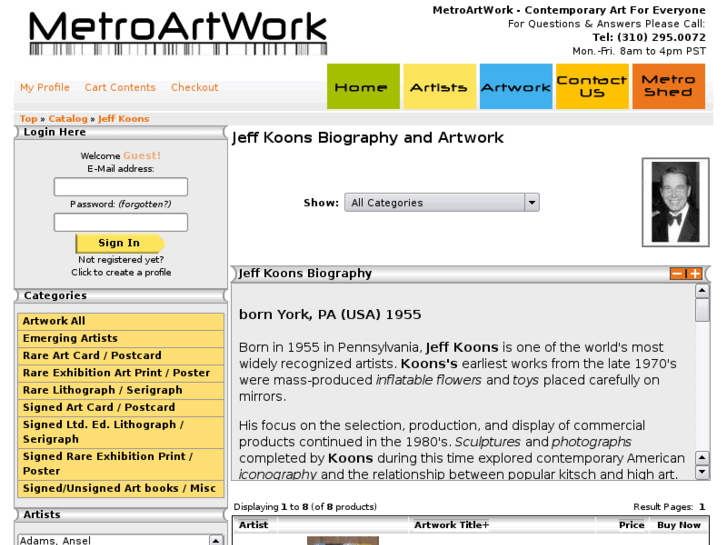Sort by Artwork Title+ column
The width and height of the screenshot is (727, 545).
point(451,525)
